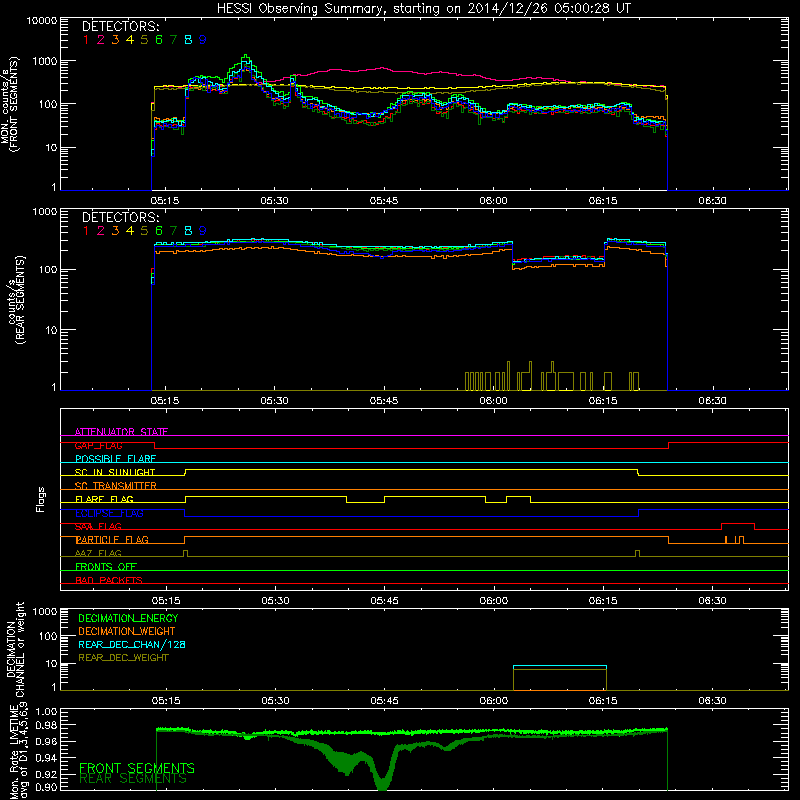The width and height of the screenshot is (800, 800).
Task: Click the cyan decimation step plateau near 06:10
Action: (x=560, y=666)
